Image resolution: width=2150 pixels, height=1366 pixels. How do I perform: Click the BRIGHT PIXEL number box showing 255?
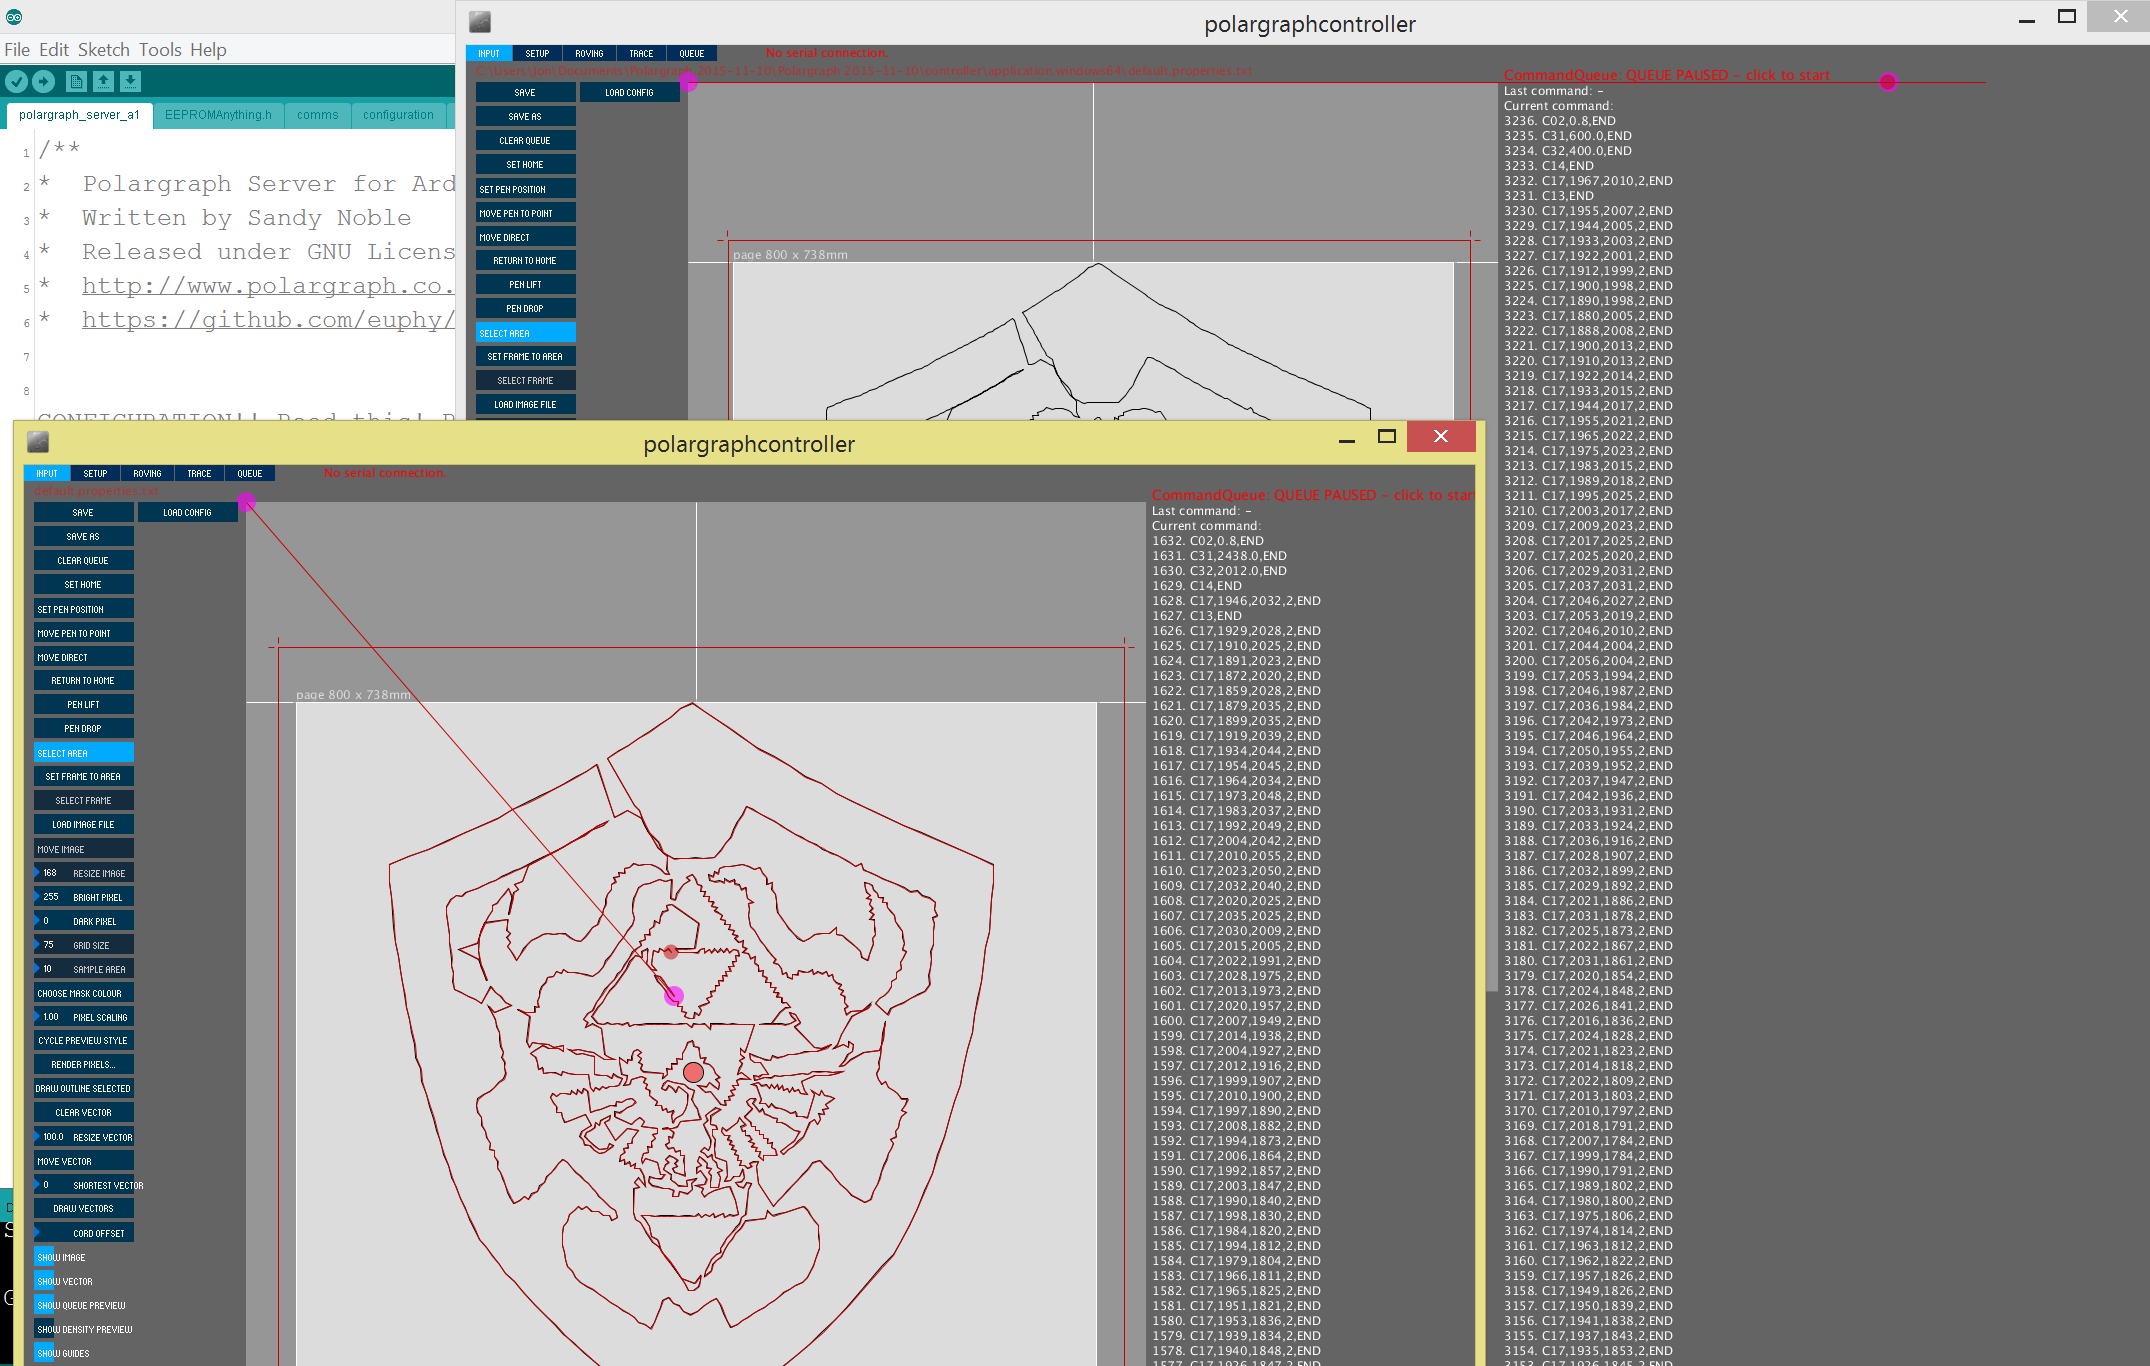[84, 897]
